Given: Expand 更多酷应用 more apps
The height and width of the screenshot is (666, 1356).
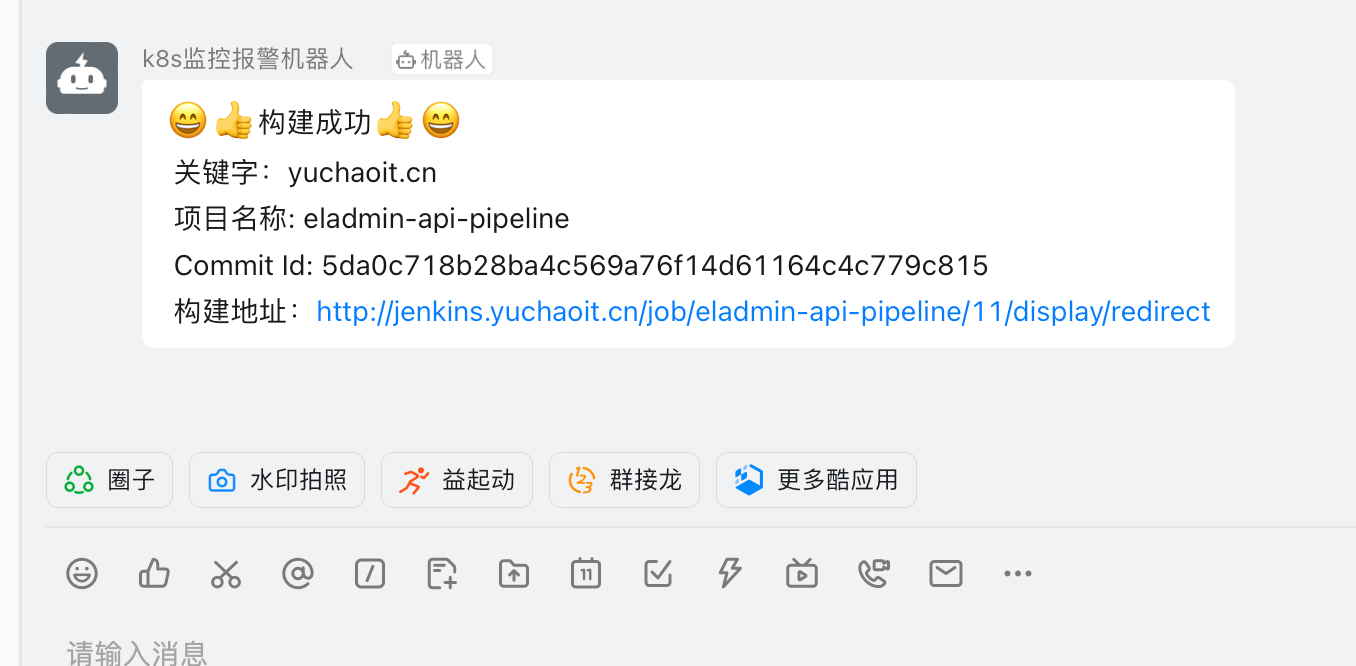Looking at the screenshot, I should pyautogui.click(x=816, y=480).
